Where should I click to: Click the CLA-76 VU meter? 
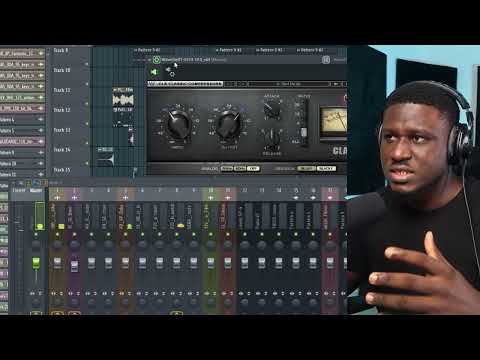click(x=333, y=121)
